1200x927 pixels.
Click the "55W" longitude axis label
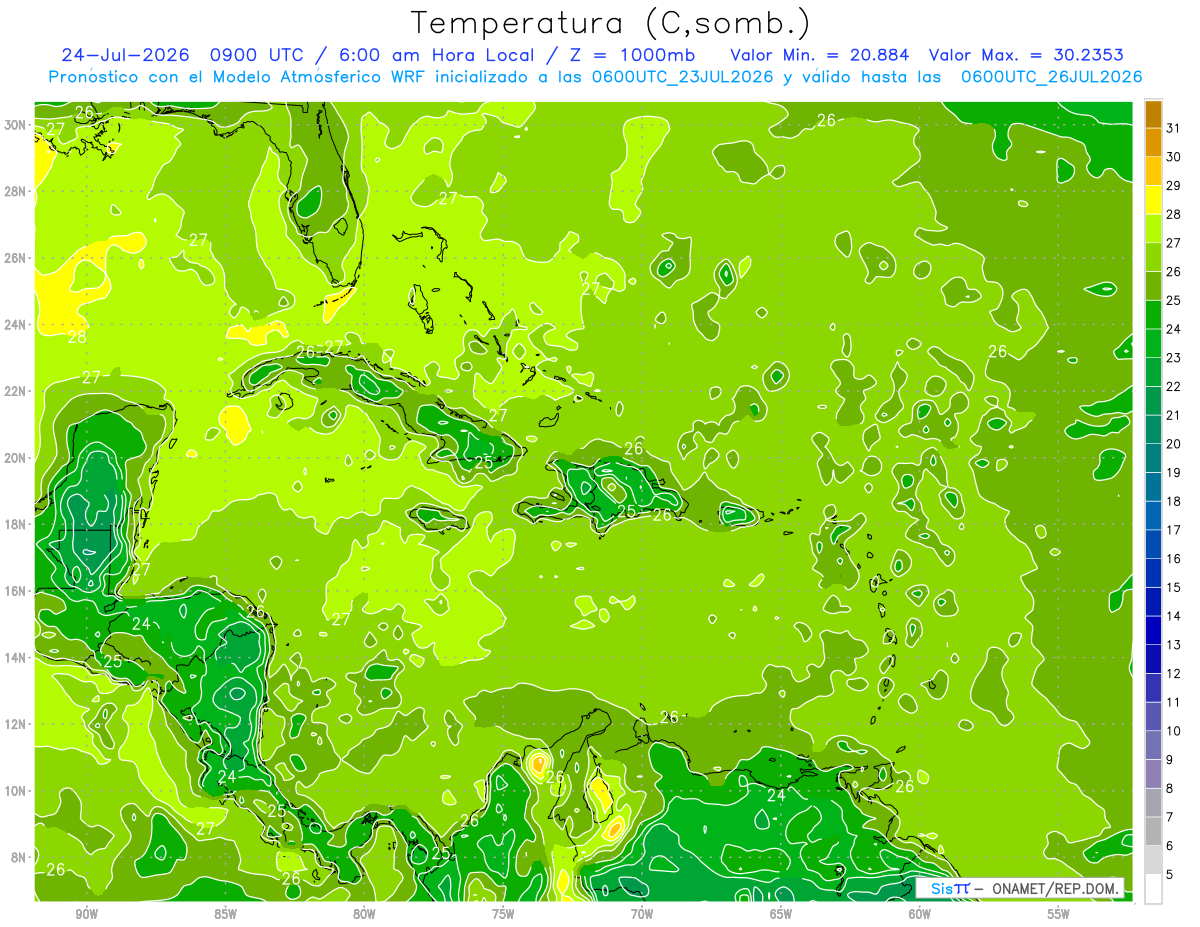1059,914
